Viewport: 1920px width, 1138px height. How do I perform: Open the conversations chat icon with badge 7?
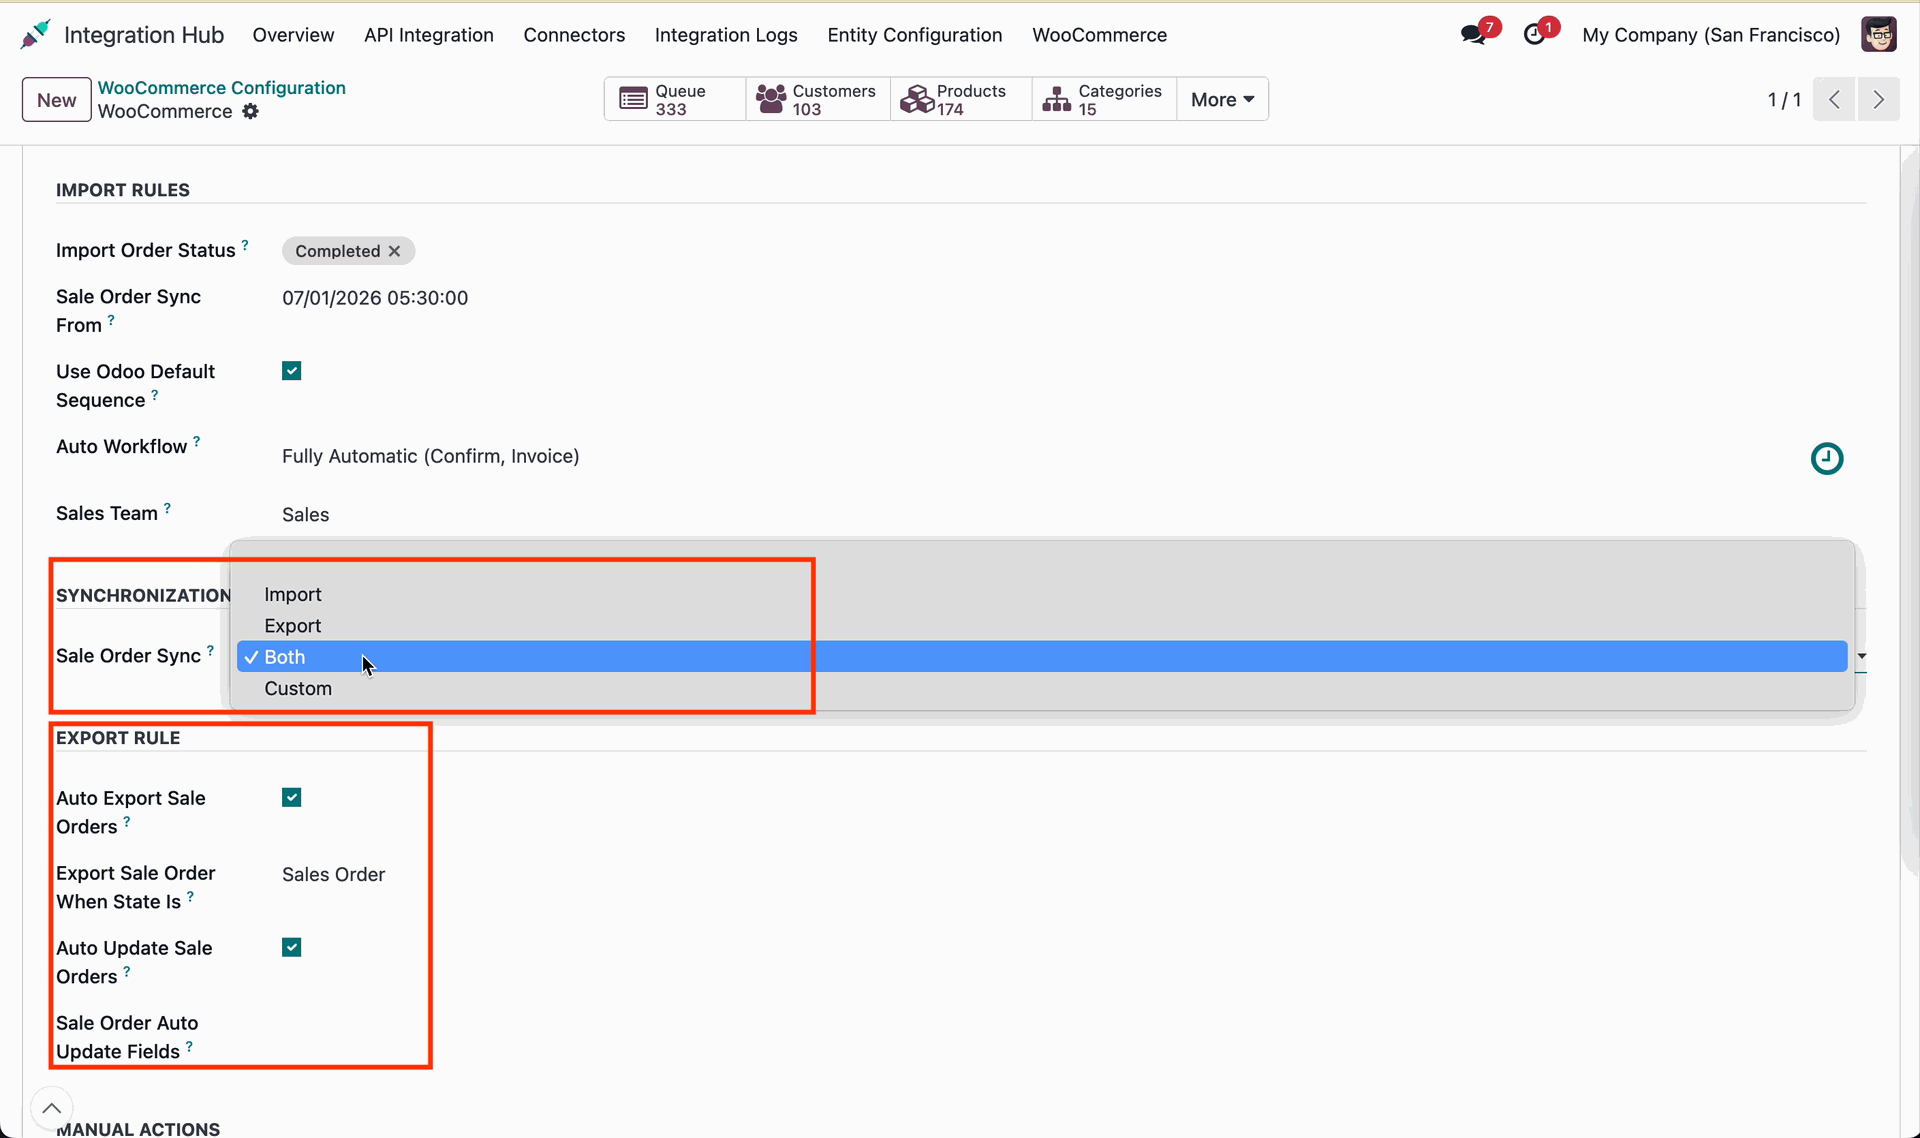point(1474,34)
